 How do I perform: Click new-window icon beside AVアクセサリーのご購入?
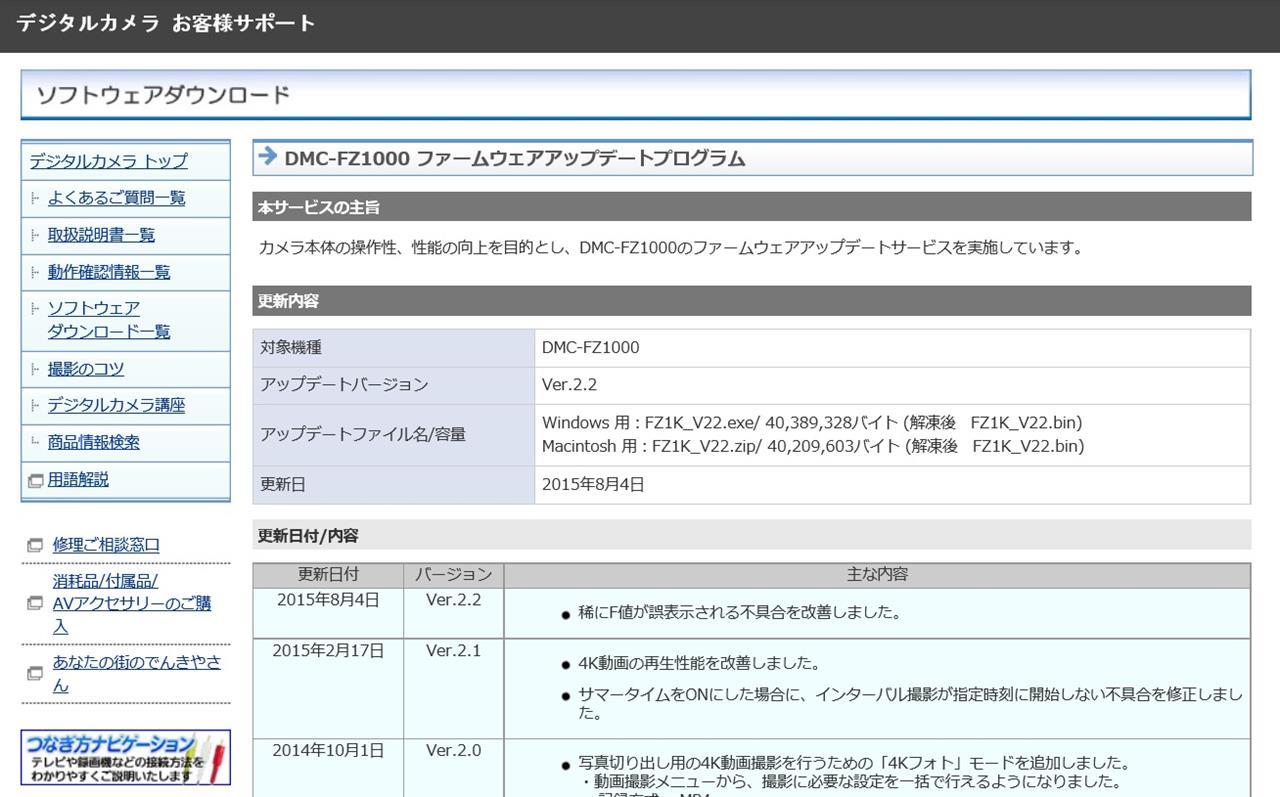35,604
